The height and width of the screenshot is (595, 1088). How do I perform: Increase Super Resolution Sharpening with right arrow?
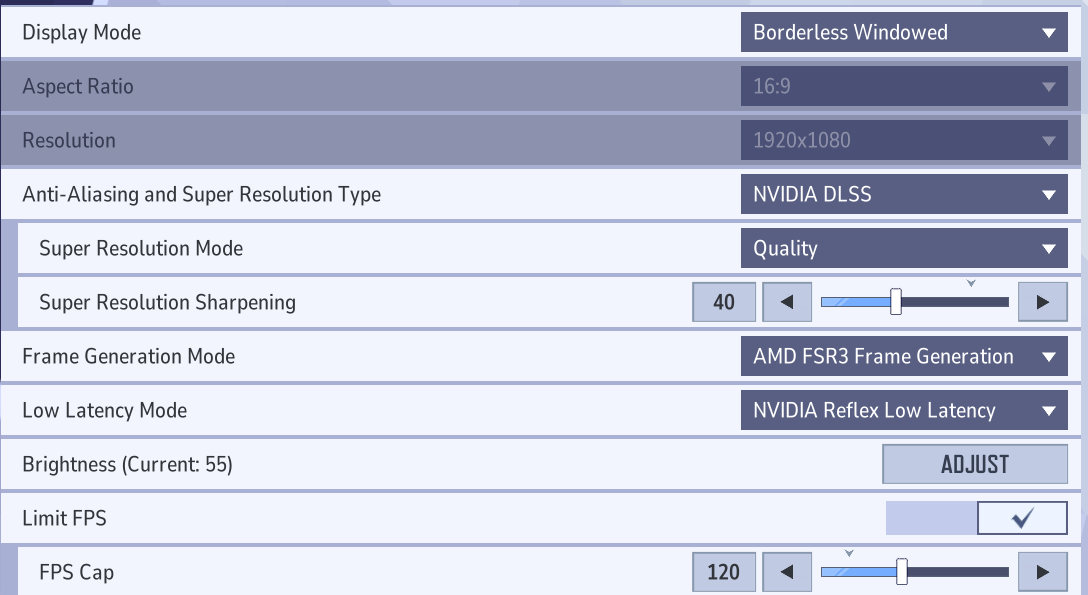(x=1042, y=302)
